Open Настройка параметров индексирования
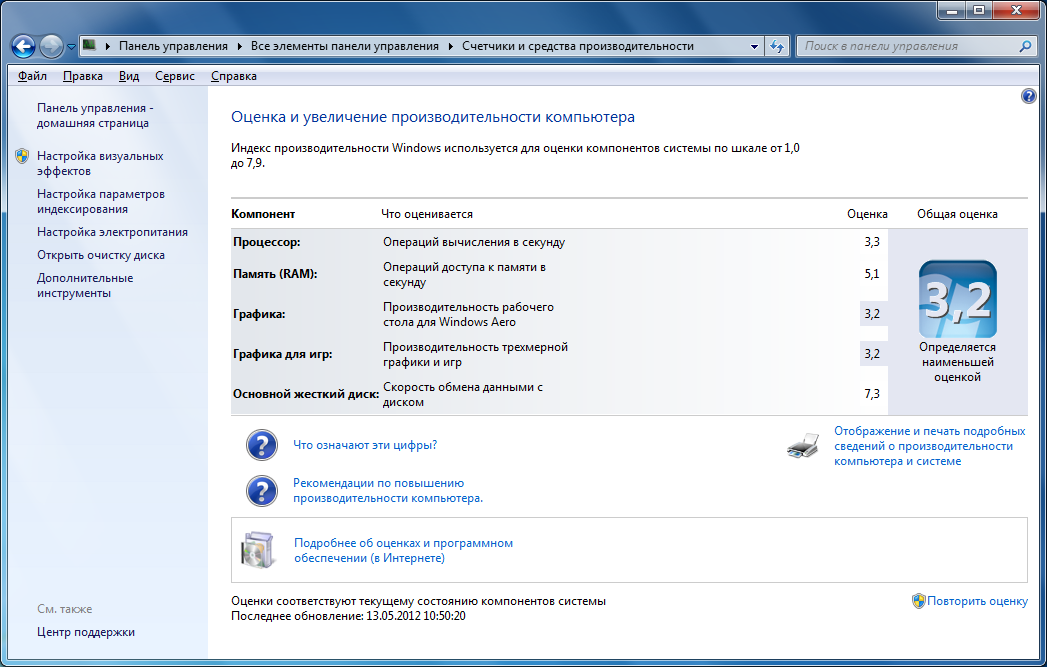Image resolution: width=1047 pixels, height=667 pixels. [101, 202]
